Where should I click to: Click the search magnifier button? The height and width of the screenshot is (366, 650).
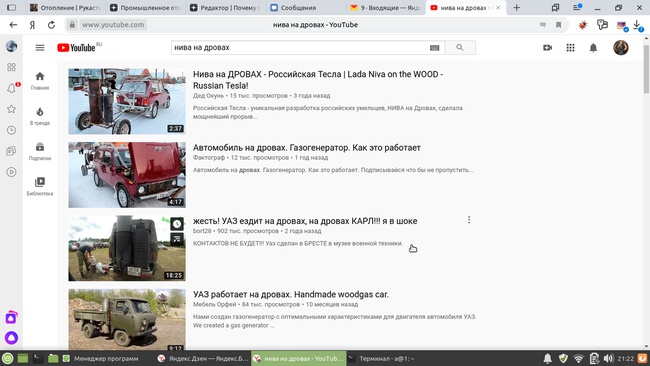460,48
